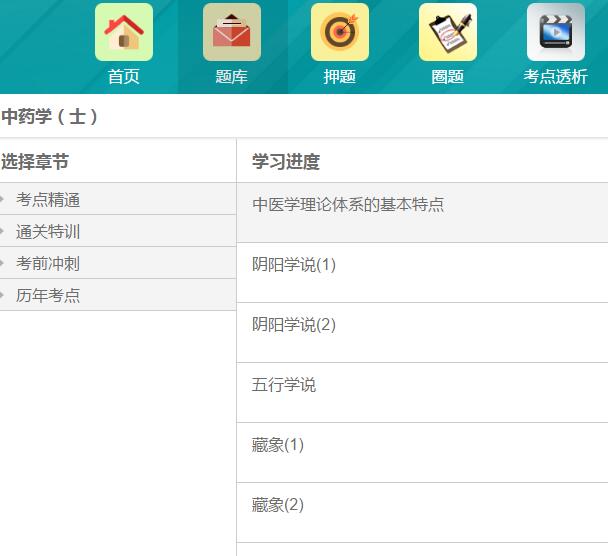Image resolution: width=608 pixels, height=556 pixels.
Task: Click the 学习进度 heading
Action: tap(286, 161)
